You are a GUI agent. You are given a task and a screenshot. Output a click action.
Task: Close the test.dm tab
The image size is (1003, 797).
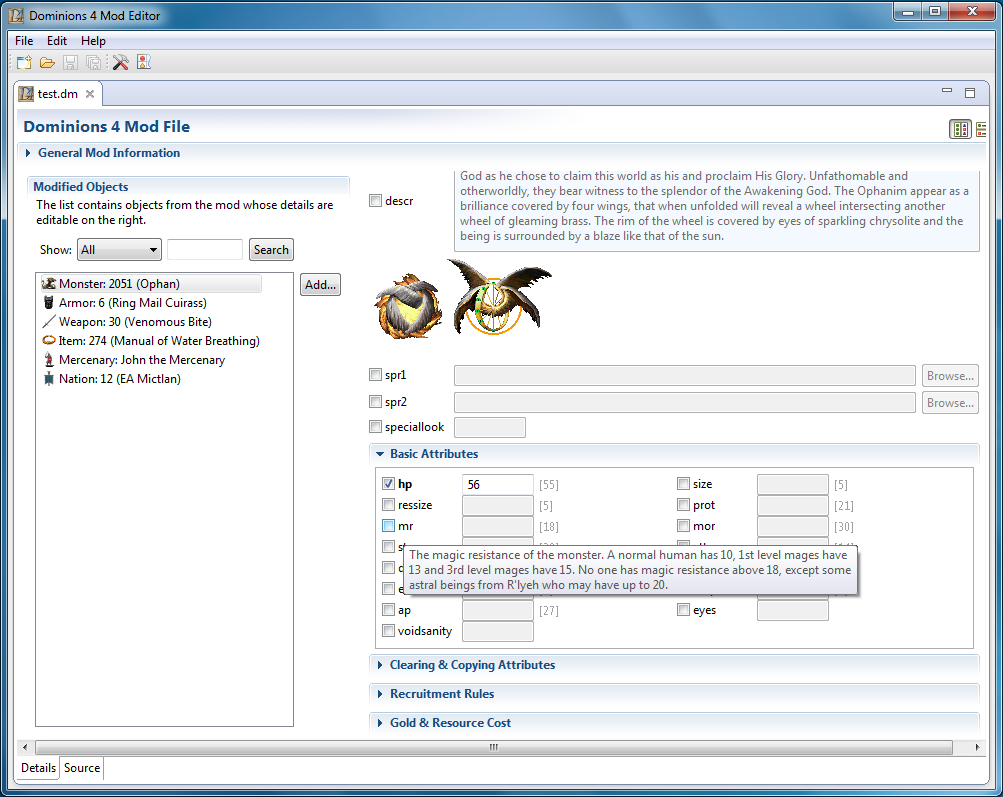pyautogui.click(x=90, y=94)
